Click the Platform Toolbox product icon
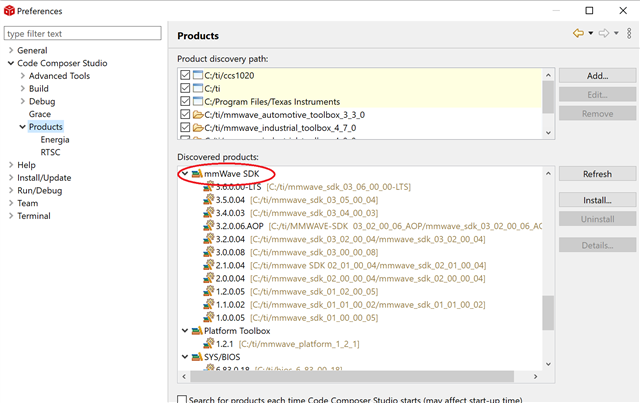 coord(197,330)
